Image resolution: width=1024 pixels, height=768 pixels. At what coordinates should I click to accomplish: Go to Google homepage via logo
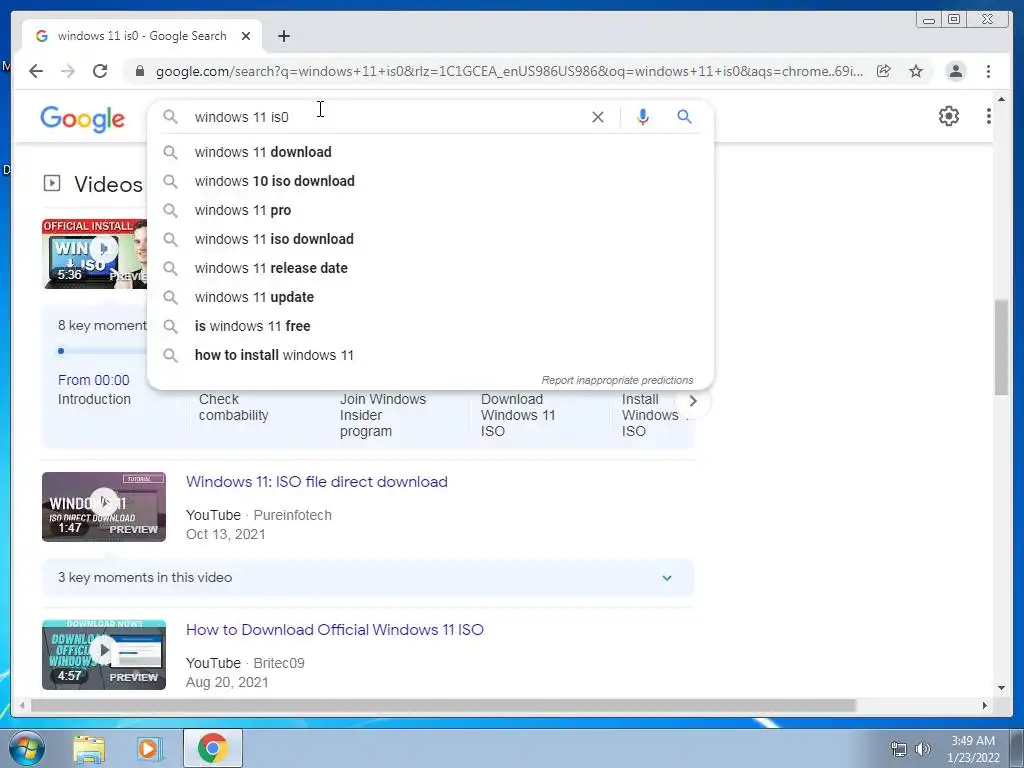82,119
